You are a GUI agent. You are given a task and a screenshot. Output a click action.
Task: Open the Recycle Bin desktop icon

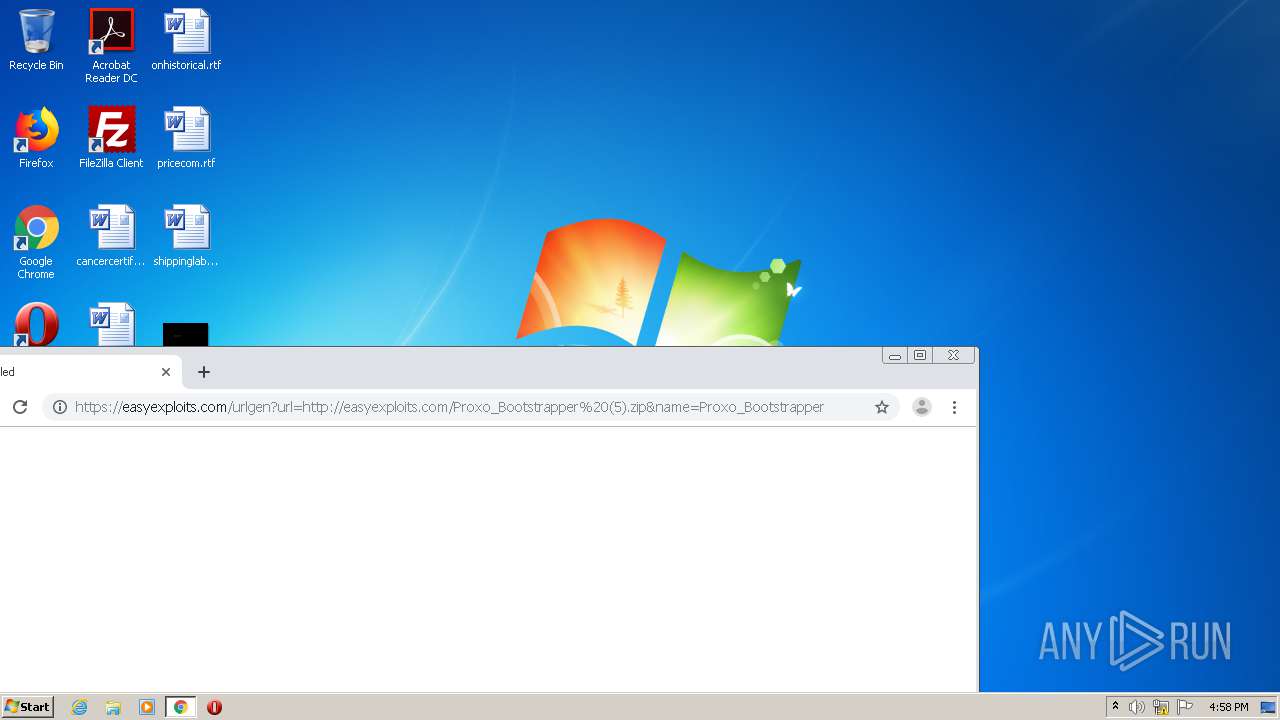pyautogui.click(x=36, y=40)
